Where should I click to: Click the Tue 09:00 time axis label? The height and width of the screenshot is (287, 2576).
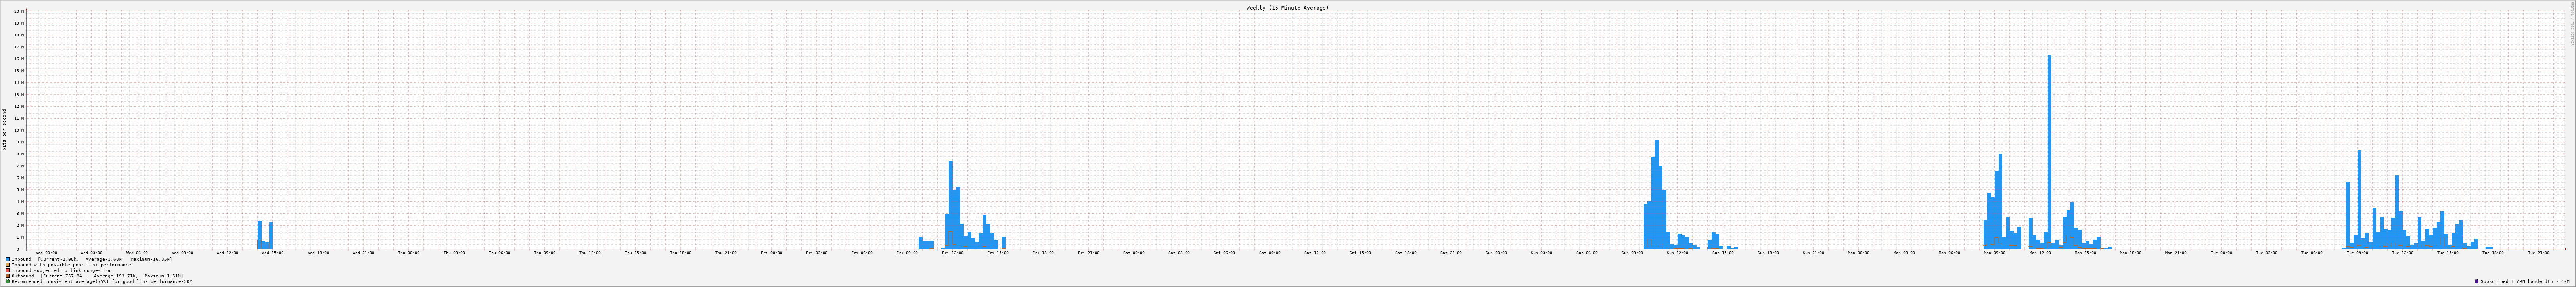coord(2357,253)
